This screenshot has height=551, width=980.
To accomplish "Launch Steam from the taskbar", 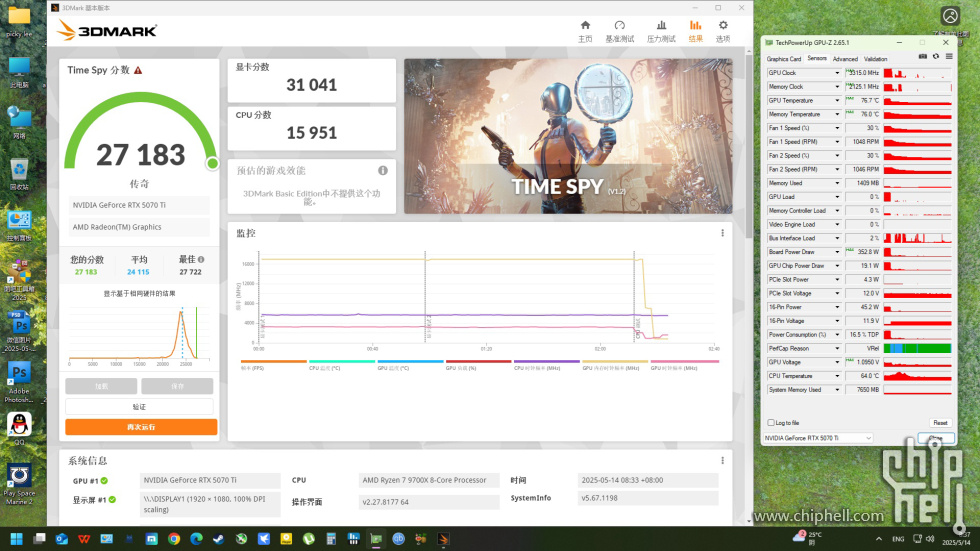I will (x=218, y=539).
